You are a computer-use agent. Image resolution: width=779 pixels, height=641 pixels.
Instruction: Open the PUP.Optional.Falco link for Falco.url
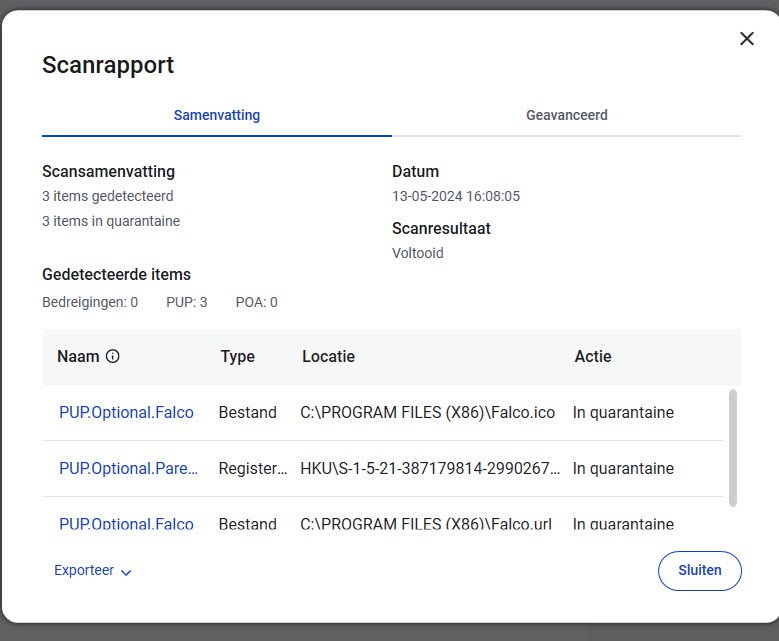[126, 523]
